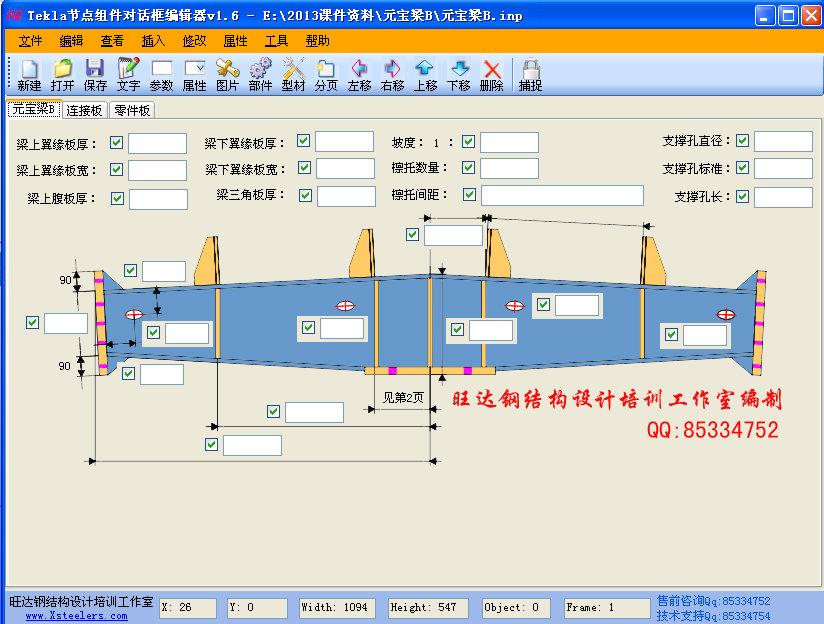Toggle the 梁三角板厚 checkbox
Image resolution: width=824 pixels, height=624 pixels.
(x=305, y=196)
